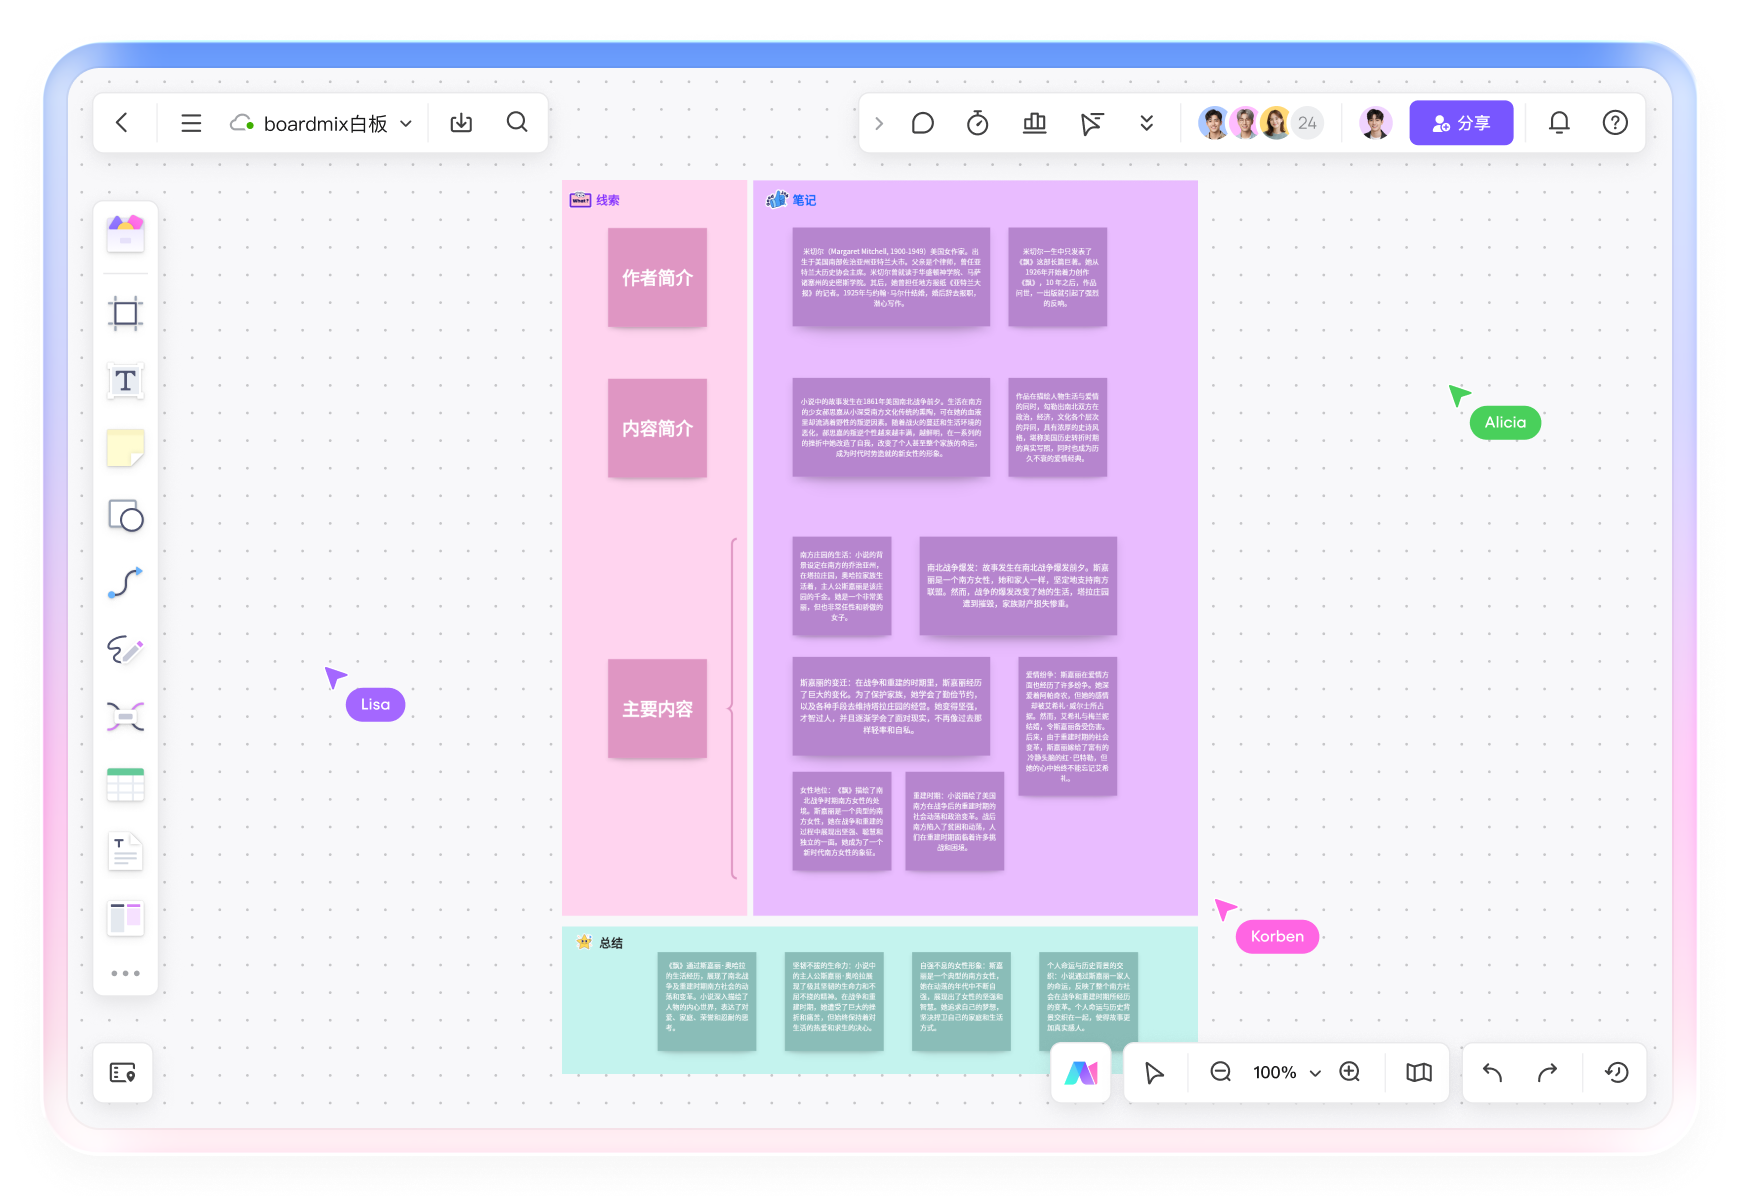Select the Text tool

[125, 381]
